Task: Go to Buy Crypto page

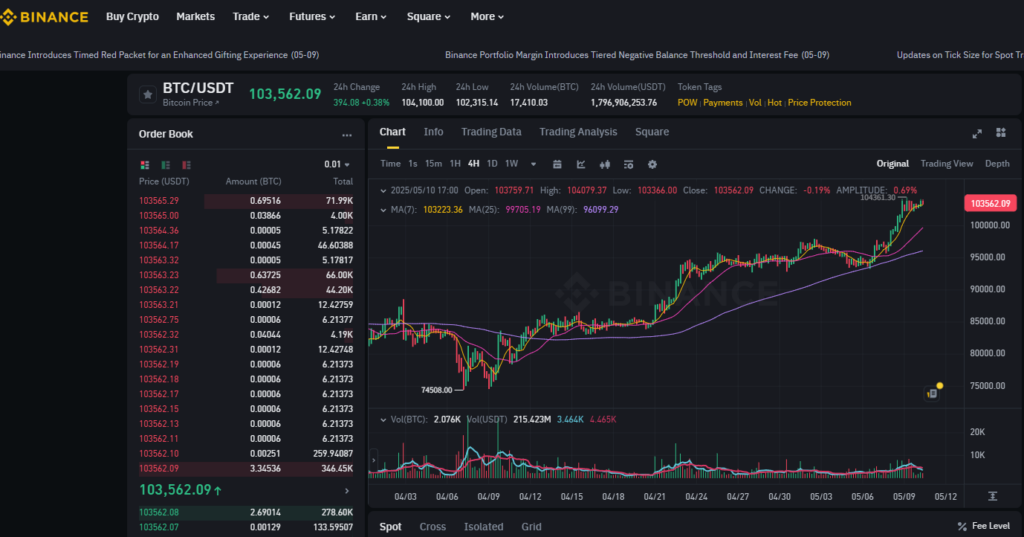Action: tap(133, 17)
